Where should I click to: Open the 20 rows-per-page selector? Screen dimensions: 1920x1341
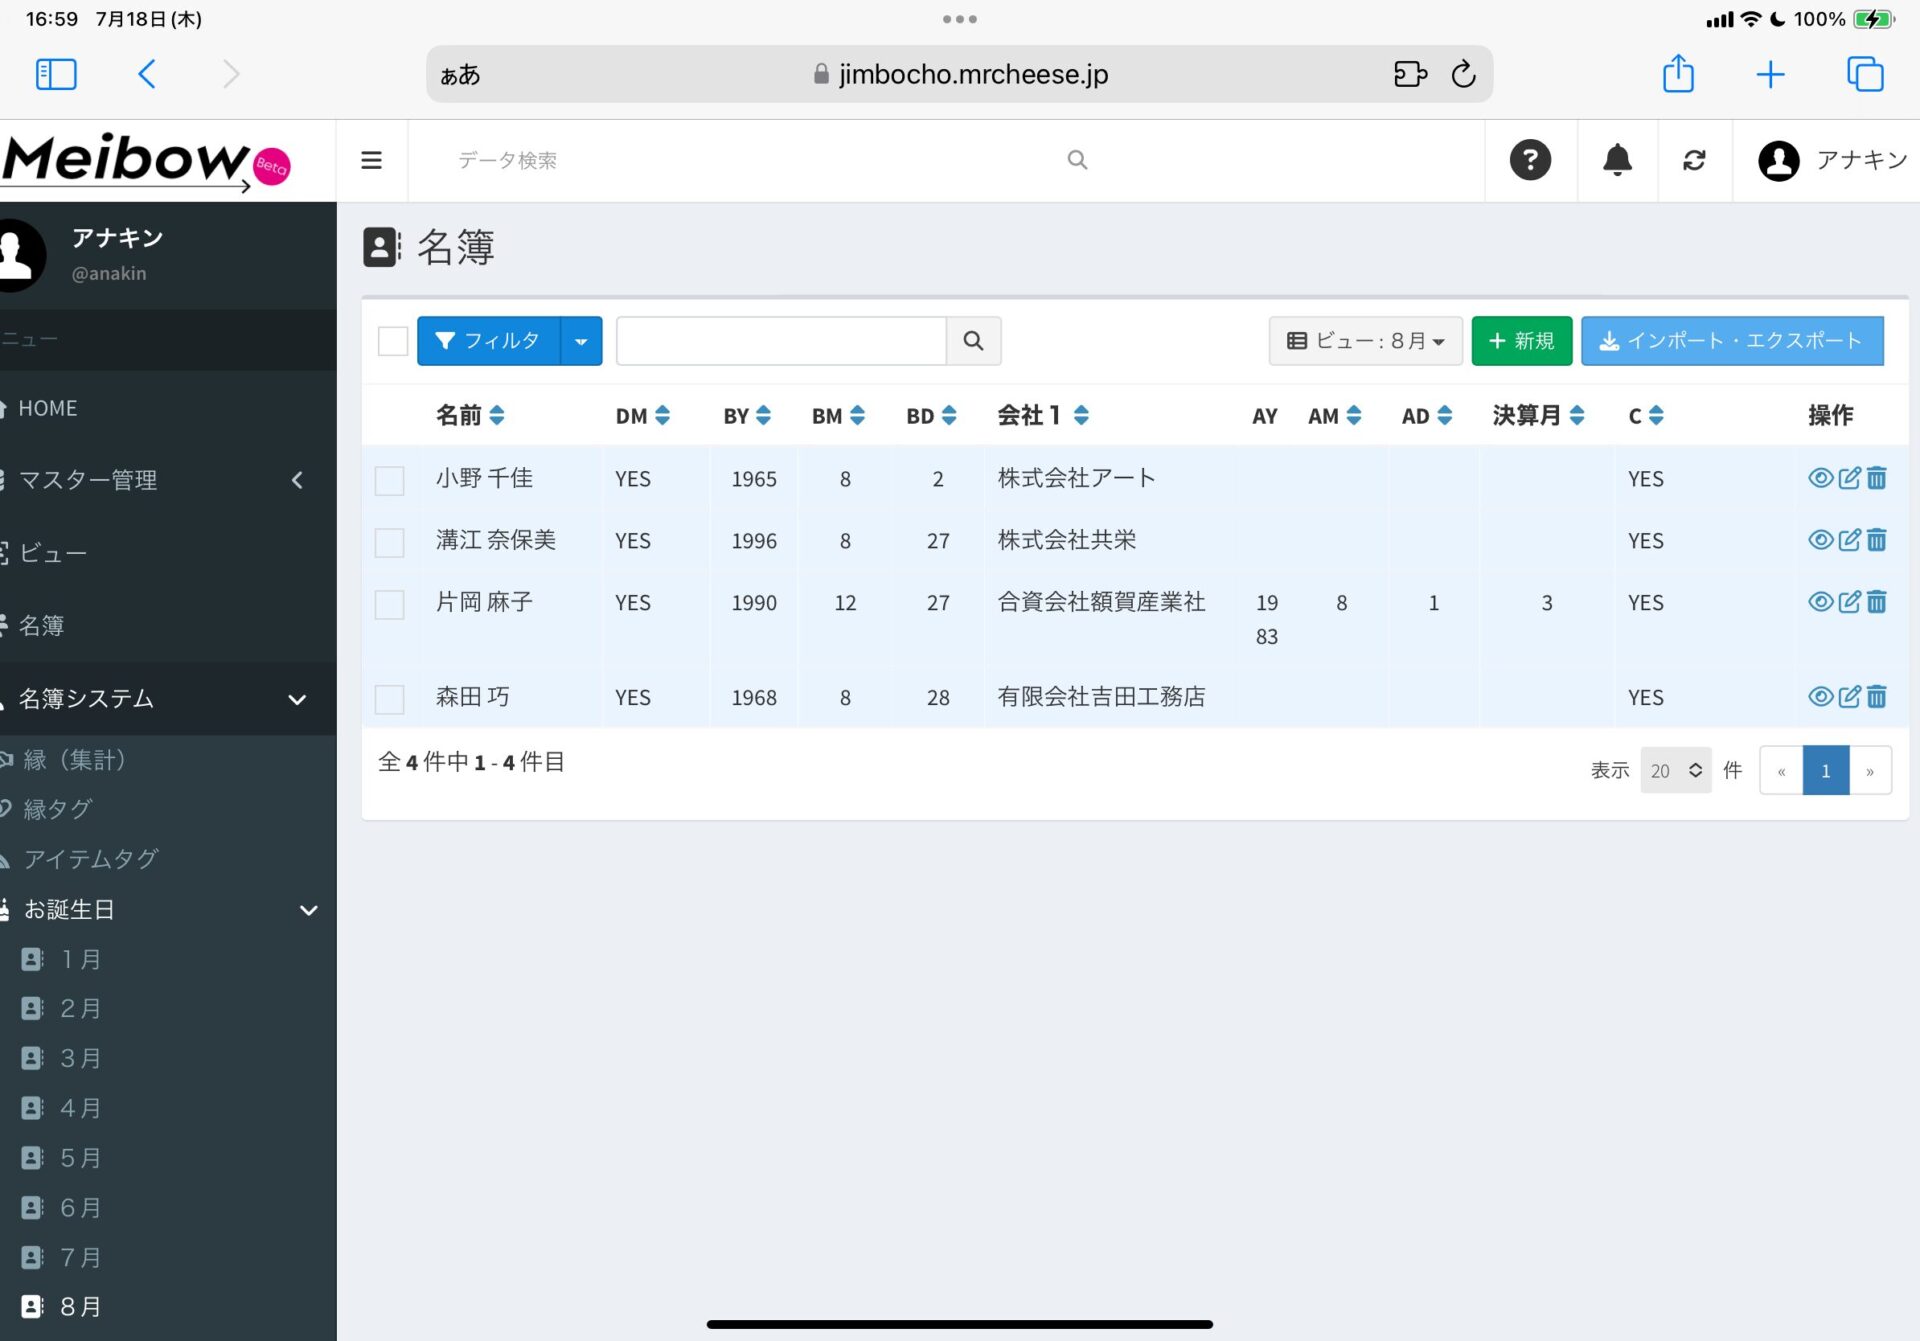(1676, 770)
